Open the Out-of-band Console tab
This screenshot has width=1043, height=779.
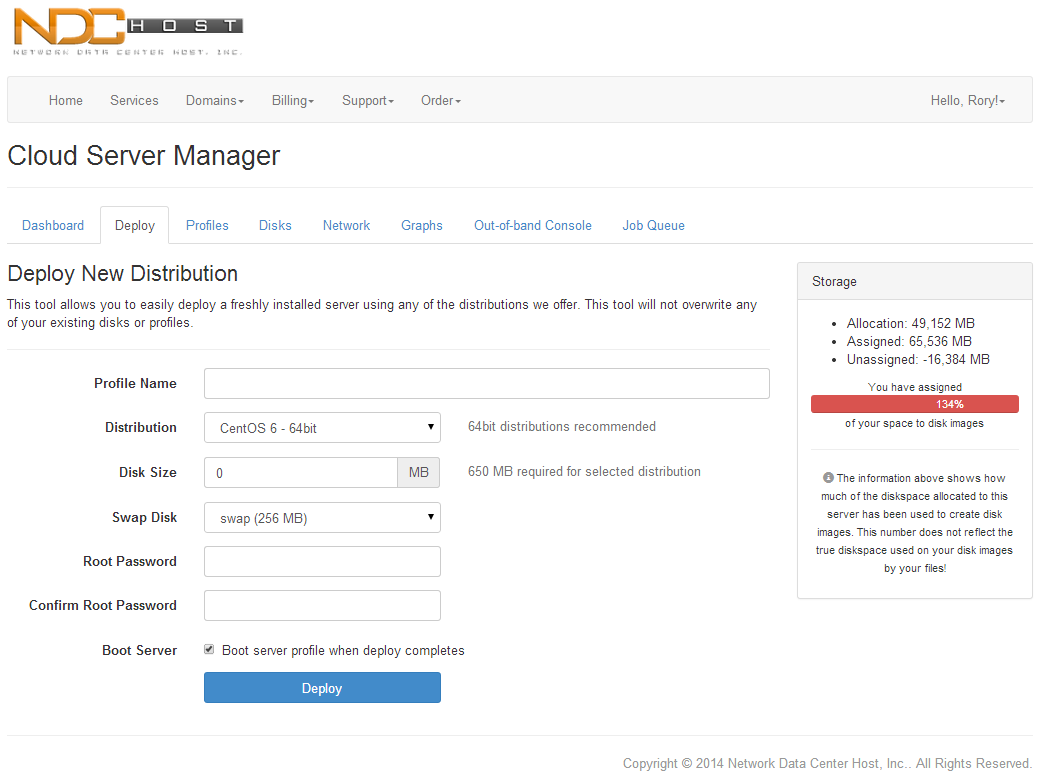[532, 226]
